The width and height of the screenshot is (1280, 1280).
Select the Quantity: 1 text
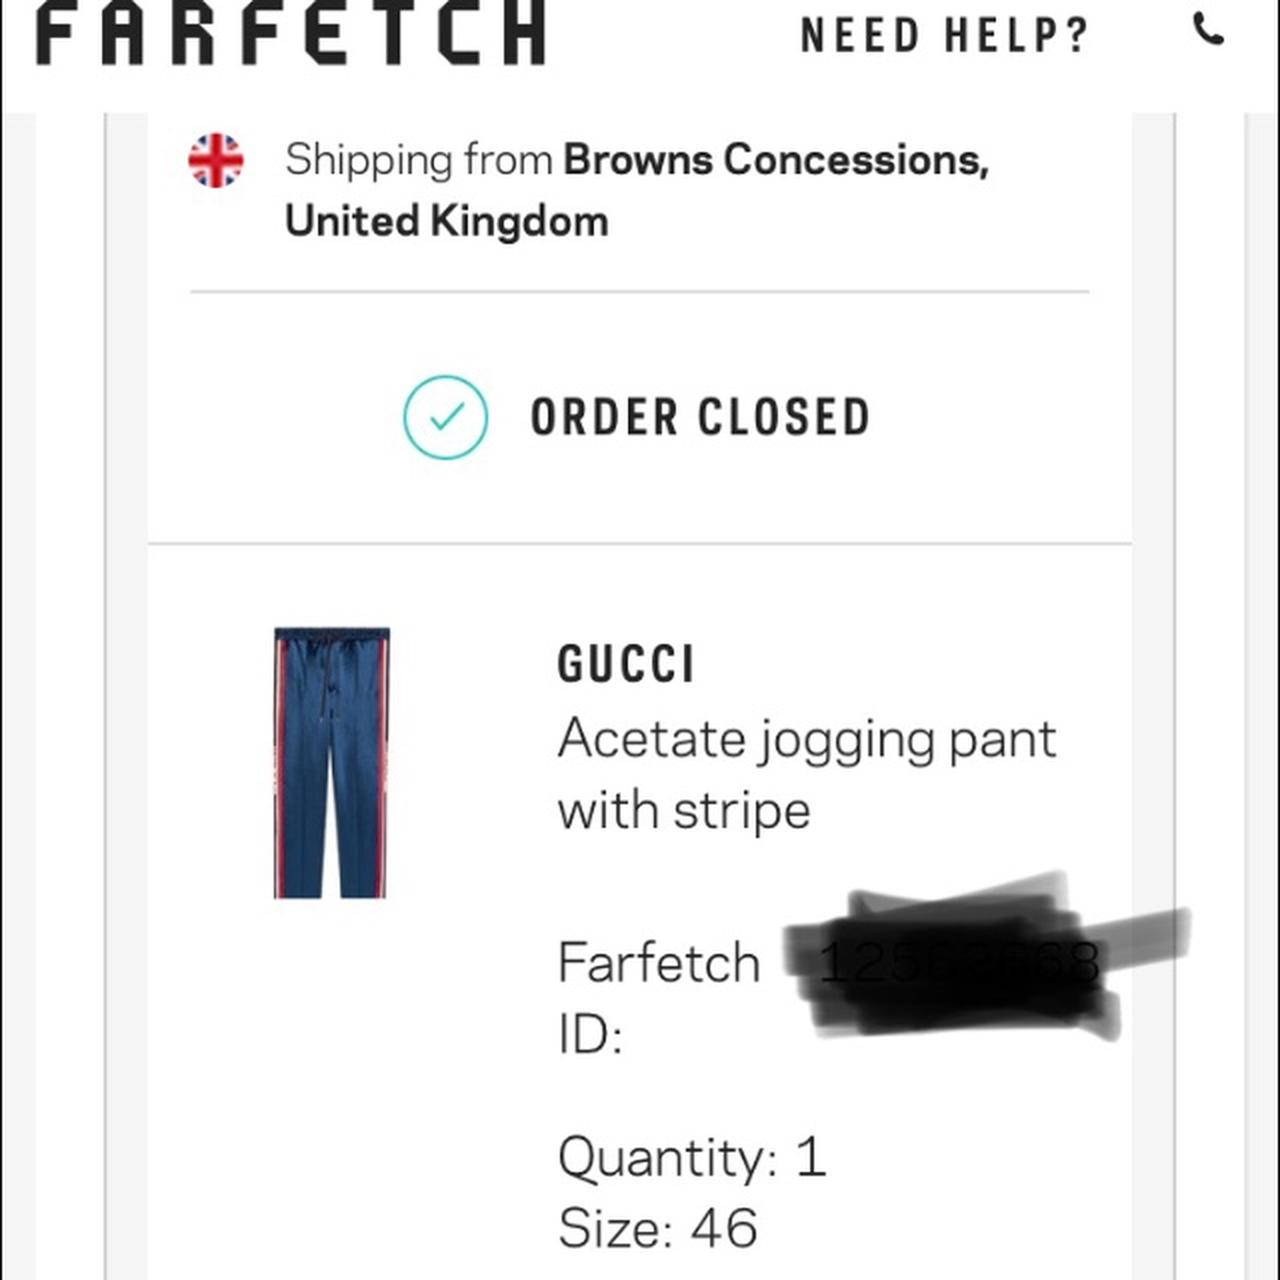click(x=692, y=1157)
